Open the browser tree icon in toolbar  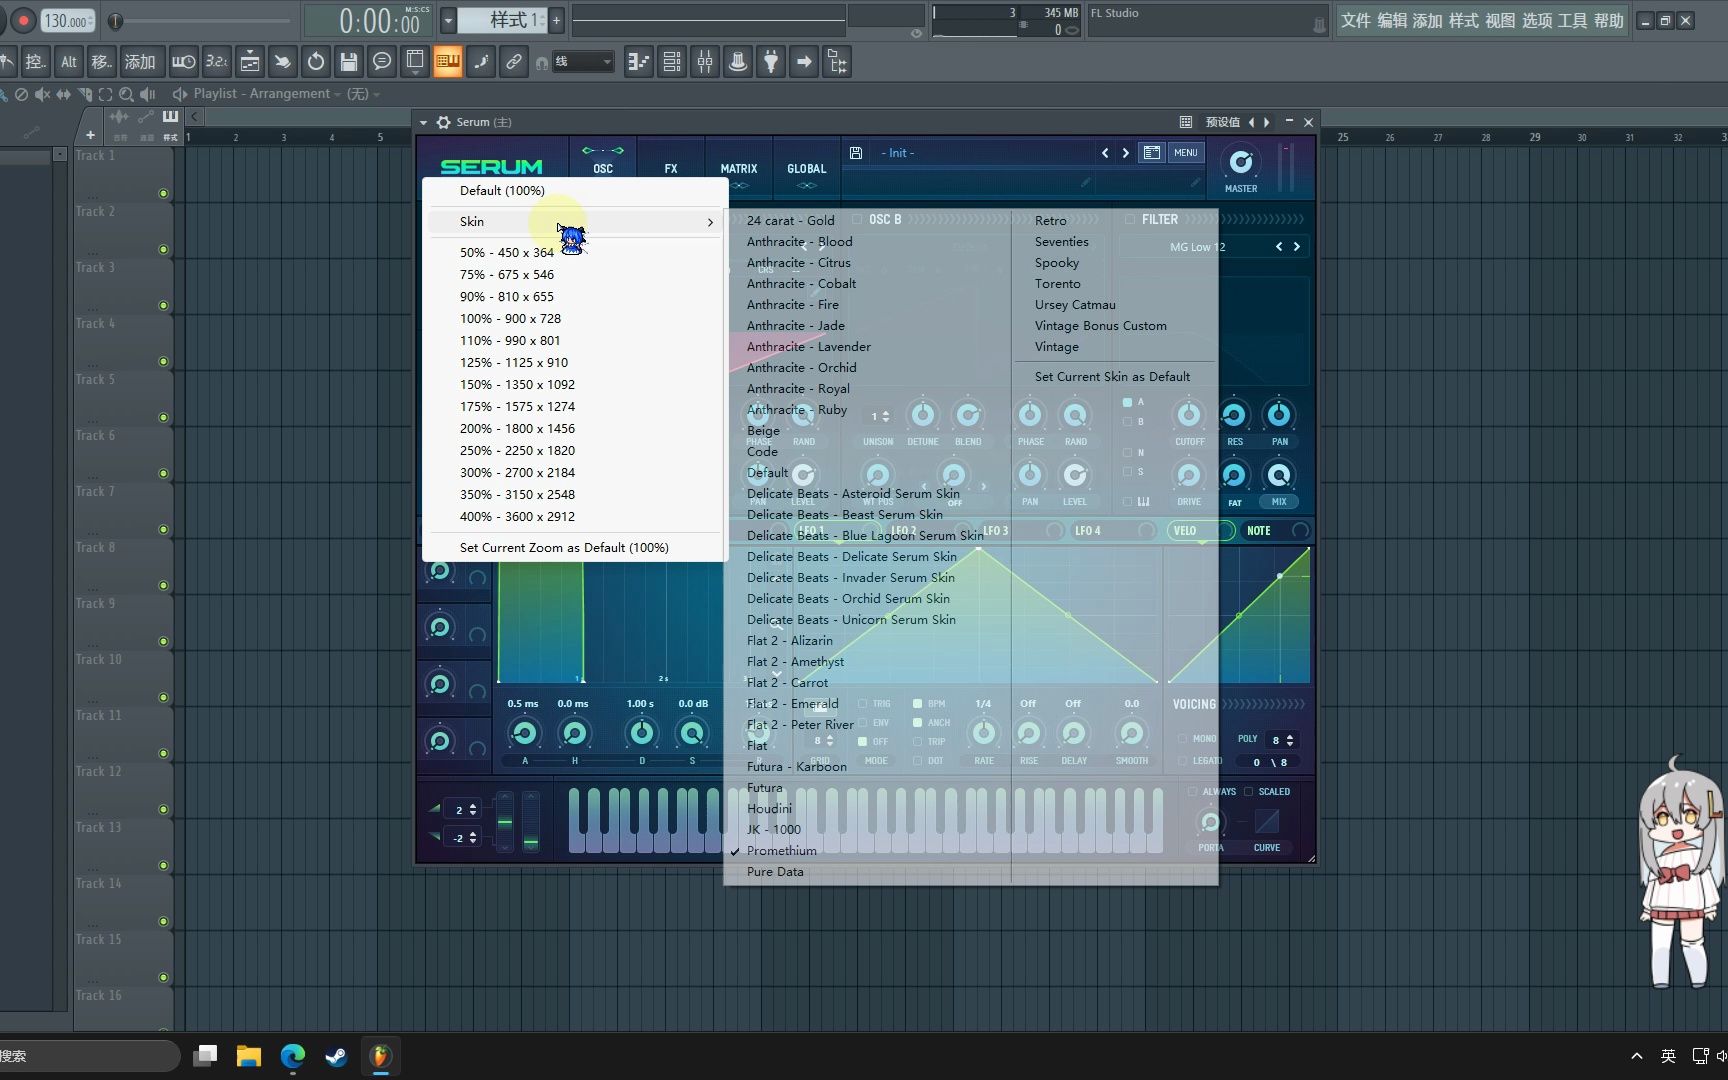pyautogui.click(x=837, y=62)
